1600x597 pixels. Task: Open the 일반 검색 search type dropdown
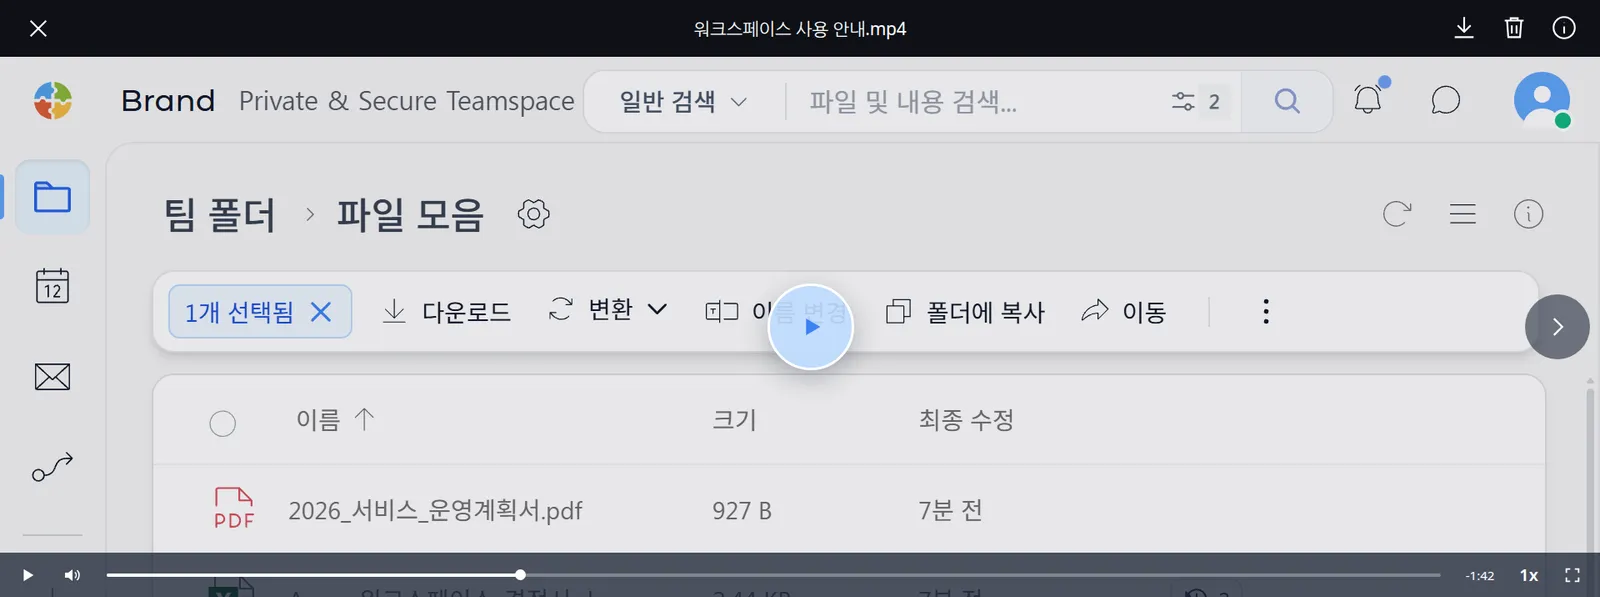pyautogui.click(x=683, y=101)
